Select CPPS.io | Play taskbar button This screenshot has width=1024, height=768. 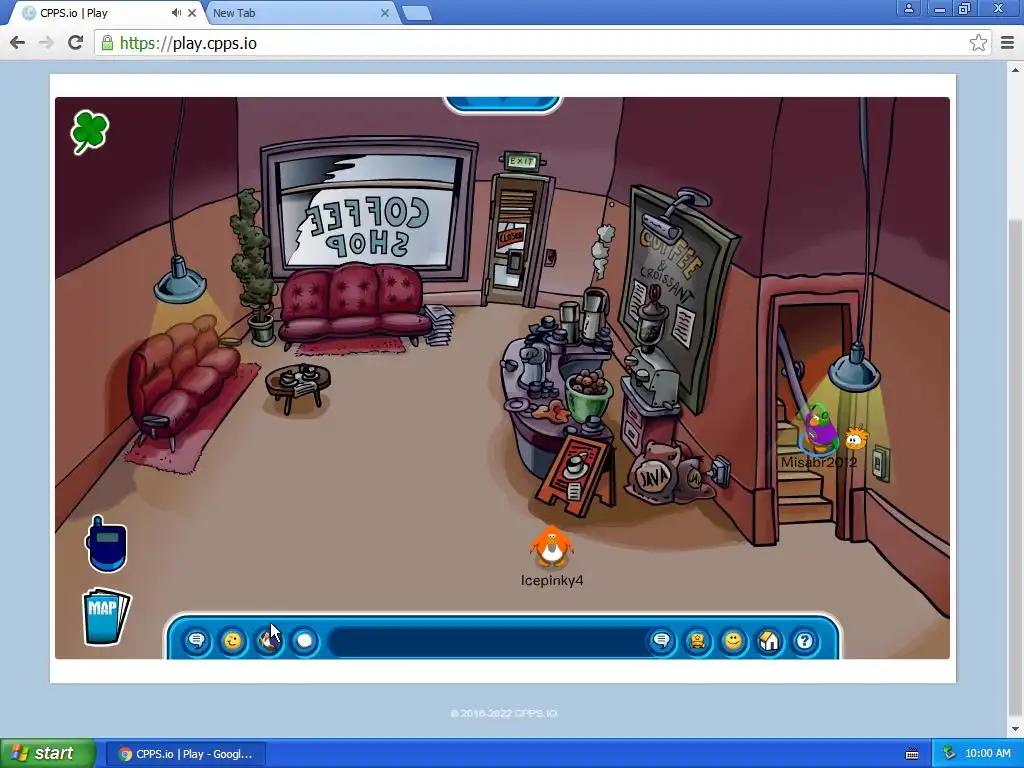pyautogui.click(x=186, y=754)
